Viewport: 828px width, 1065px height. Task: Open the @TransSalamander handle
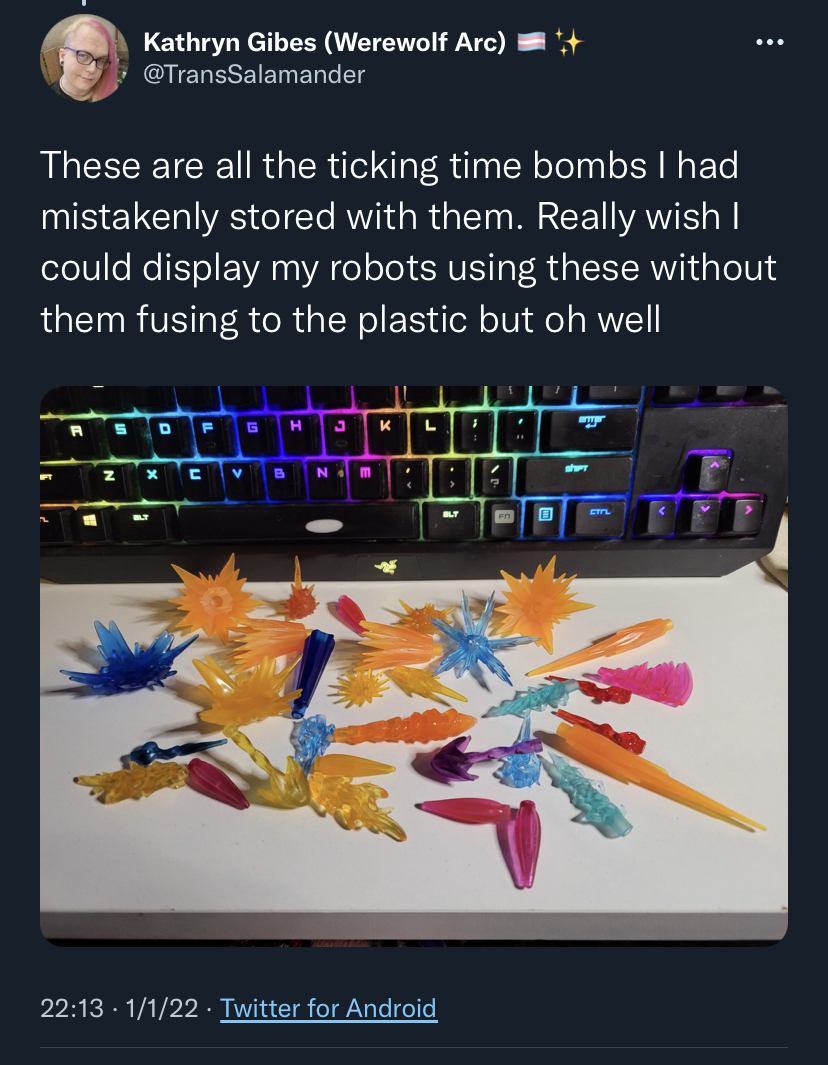click(x=254, y=74)
